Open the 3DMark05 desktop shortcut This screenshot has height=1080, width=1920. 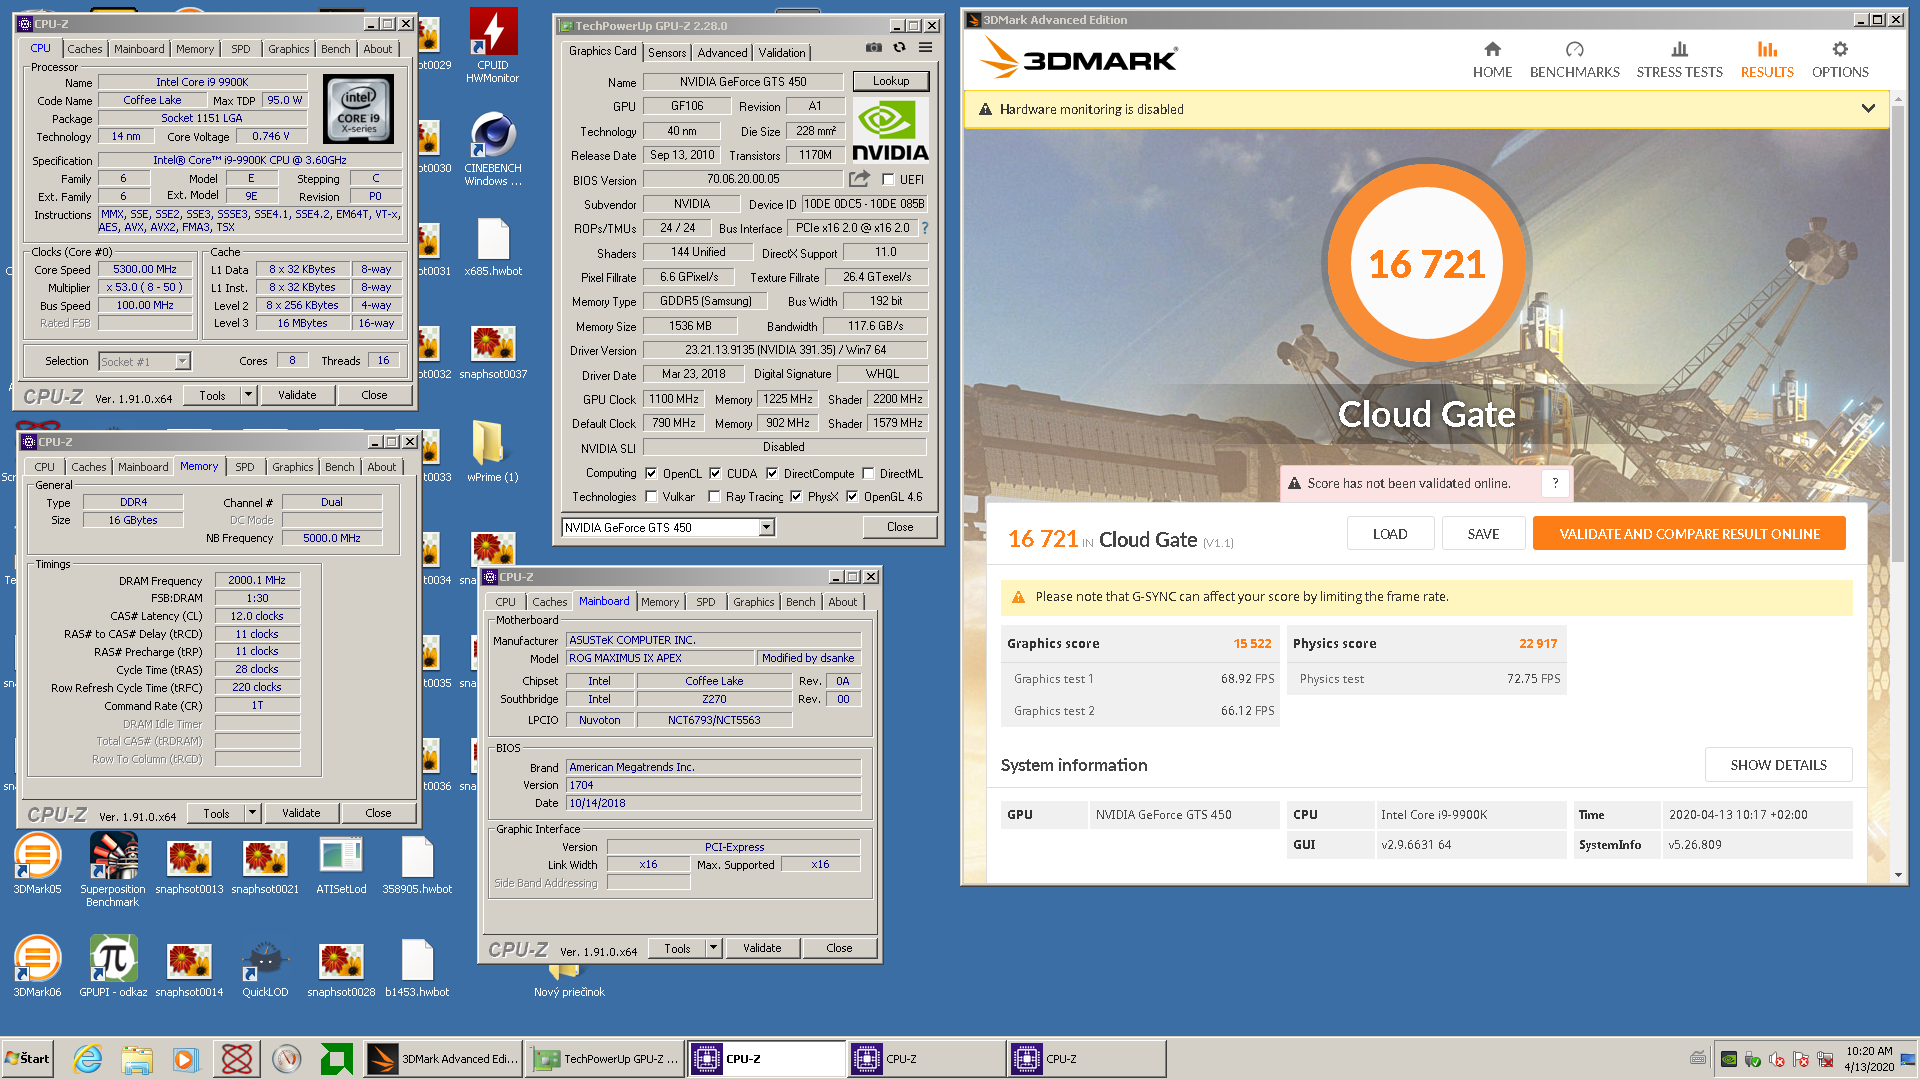tap(37, 864)
